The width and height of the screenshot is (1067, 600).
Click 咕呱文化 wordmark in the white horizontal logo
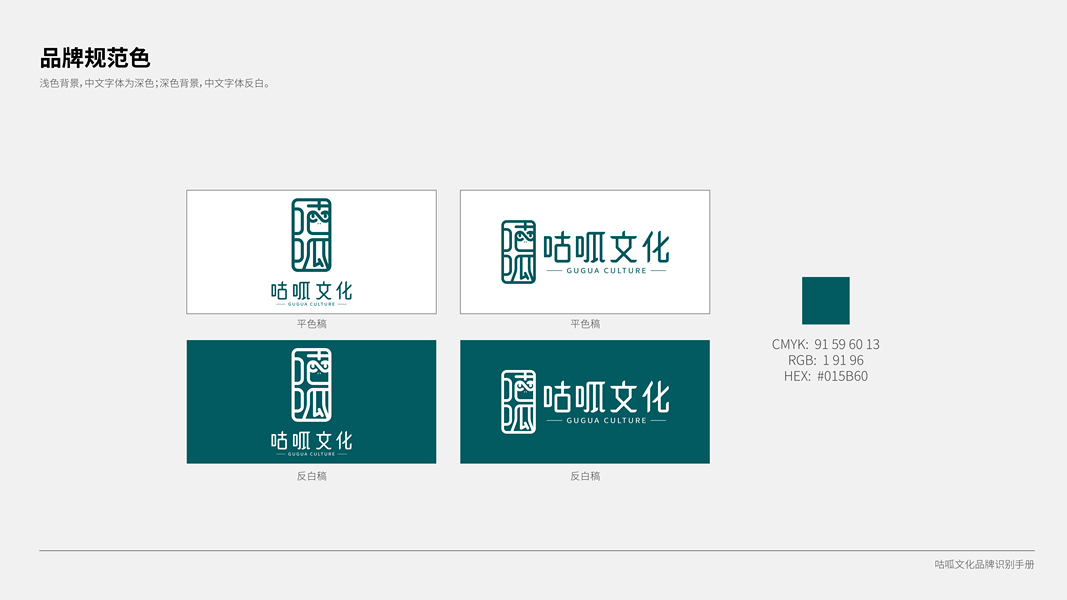pyautogui.click(x=606, y=248)
